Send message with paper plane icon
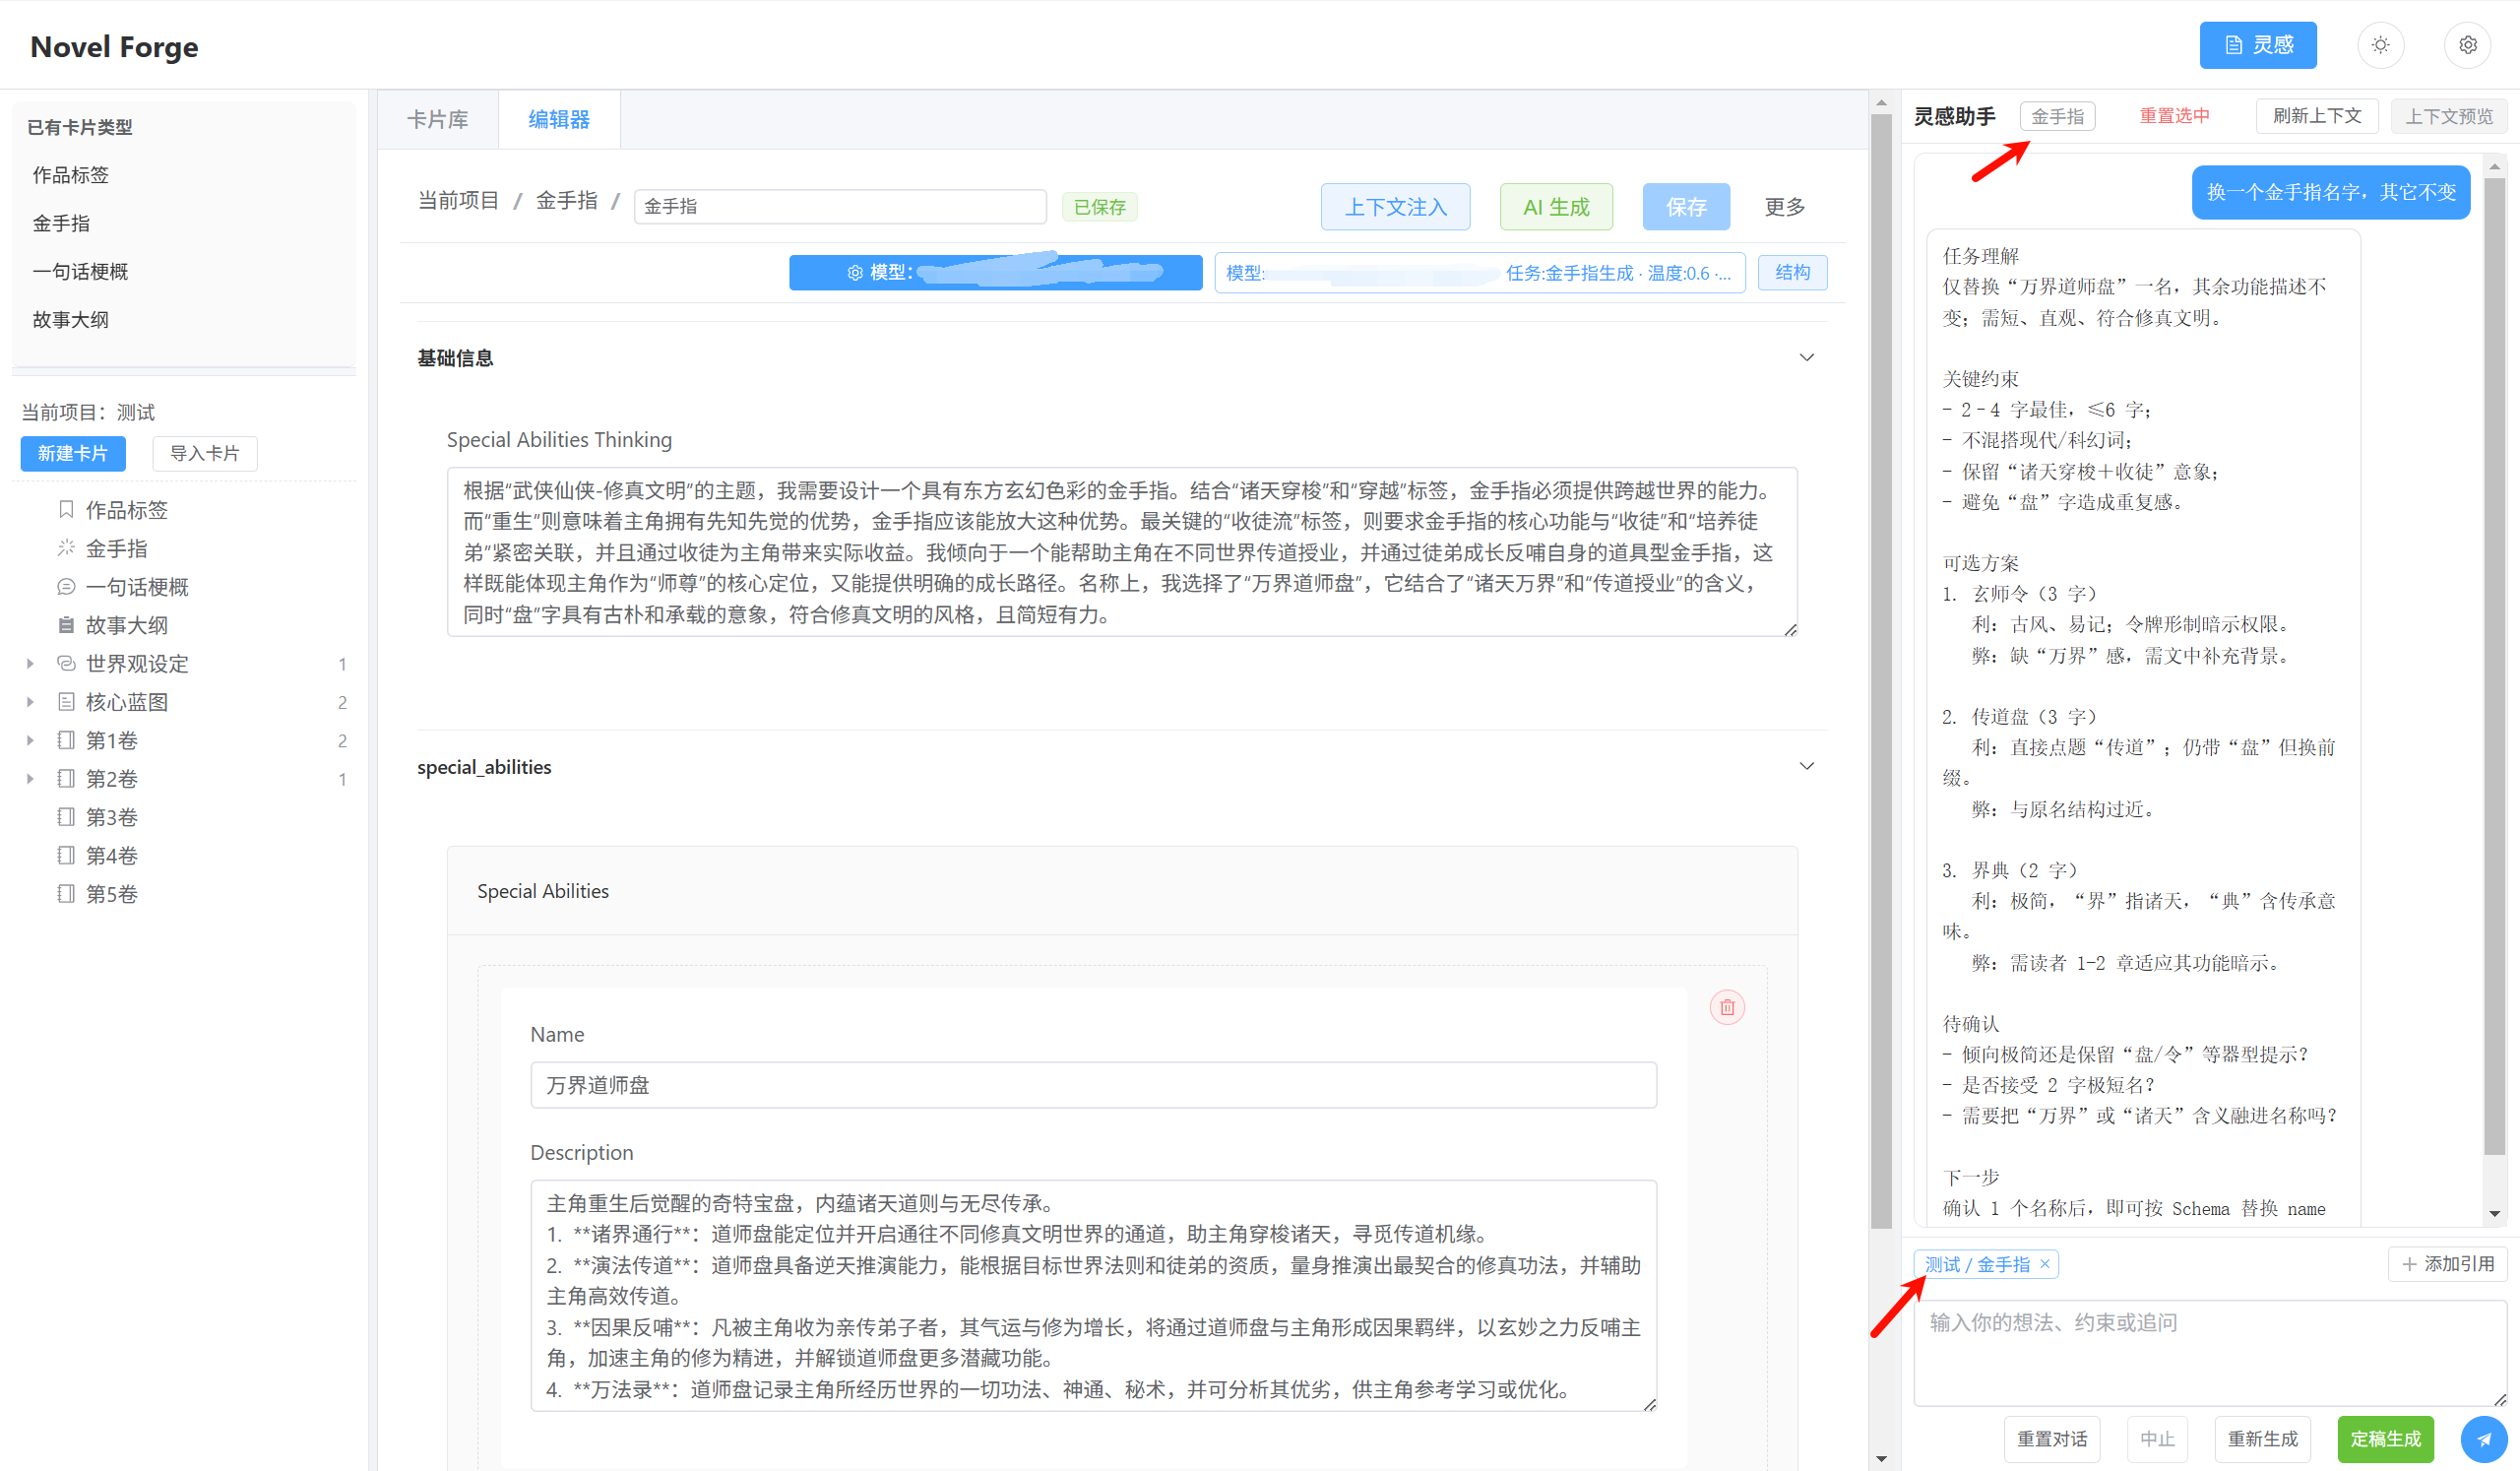 pyautogui.click(x=2483, y=1439)
